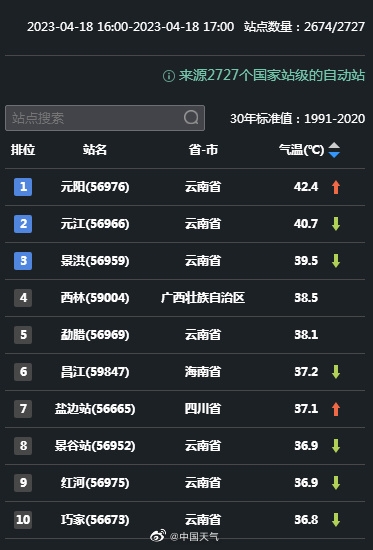Click the red up arrow beside 42.4
The image size is (373, 550).
pyautogui.click(x=336, y=187)
